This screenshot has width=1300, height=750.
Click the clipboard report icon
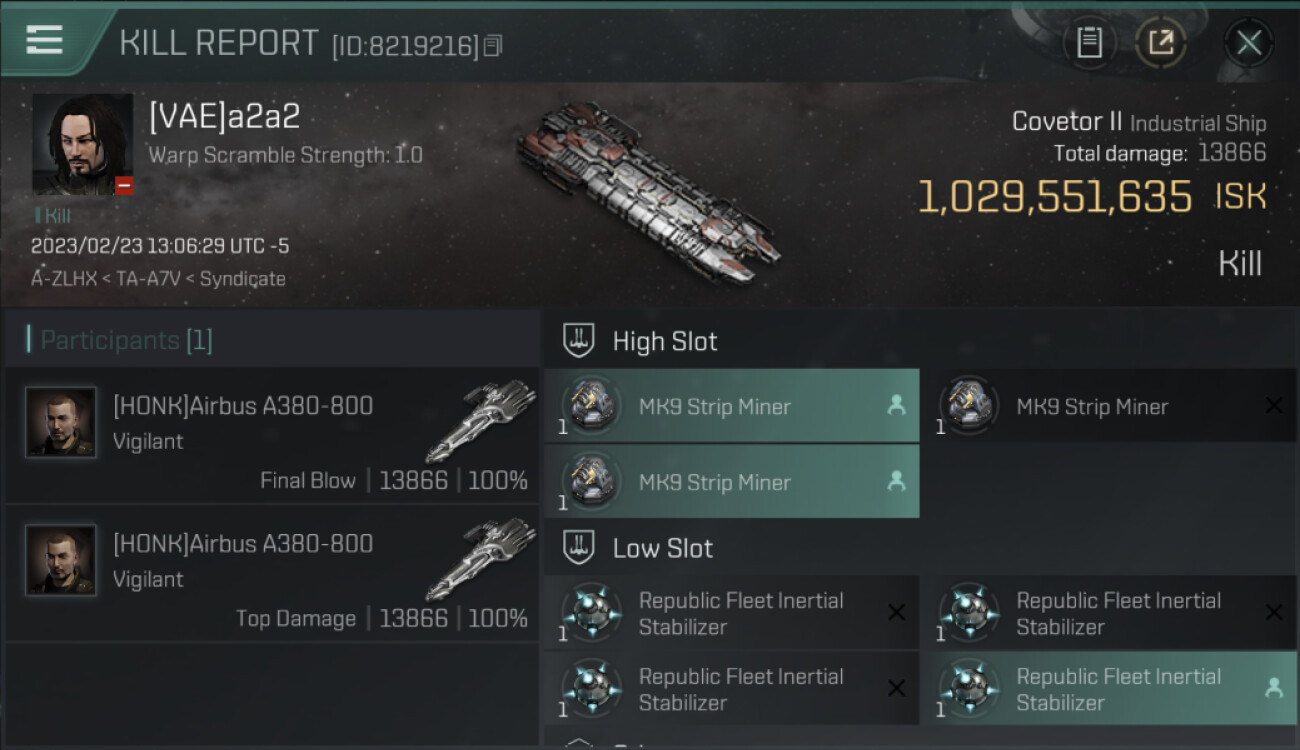tap(1089, 43)
